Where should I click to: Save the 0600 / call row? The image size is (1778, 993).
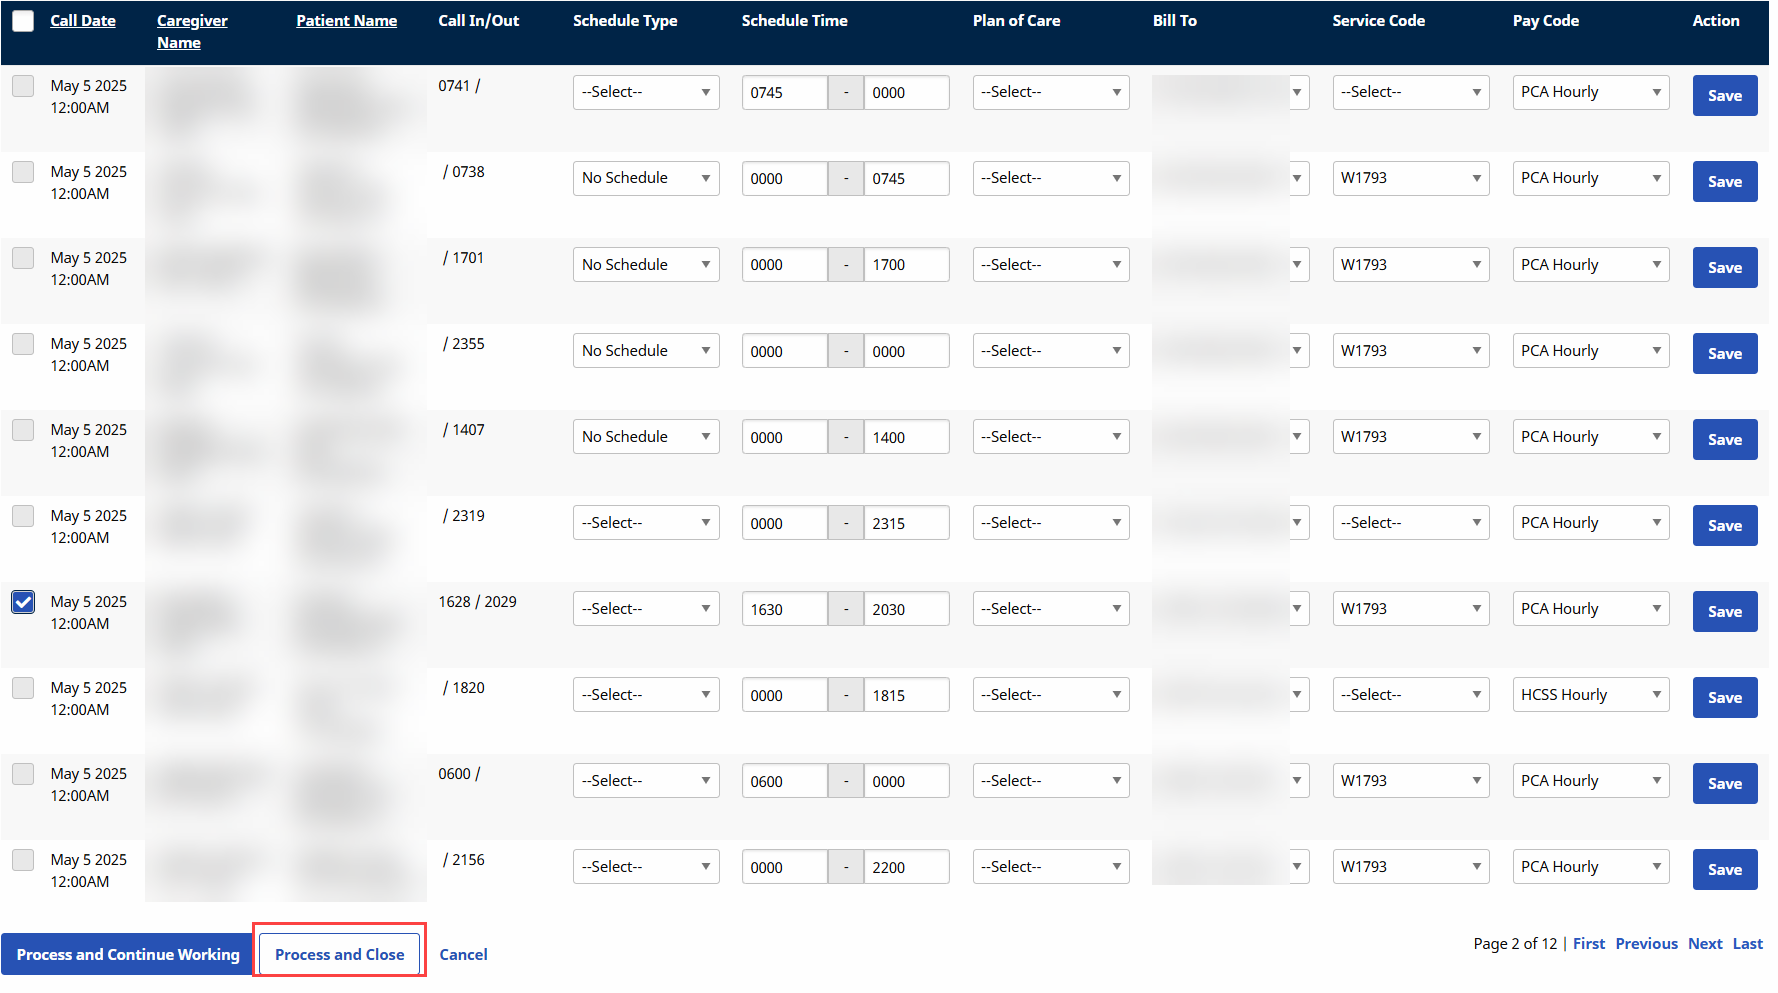pos(1724,784)
